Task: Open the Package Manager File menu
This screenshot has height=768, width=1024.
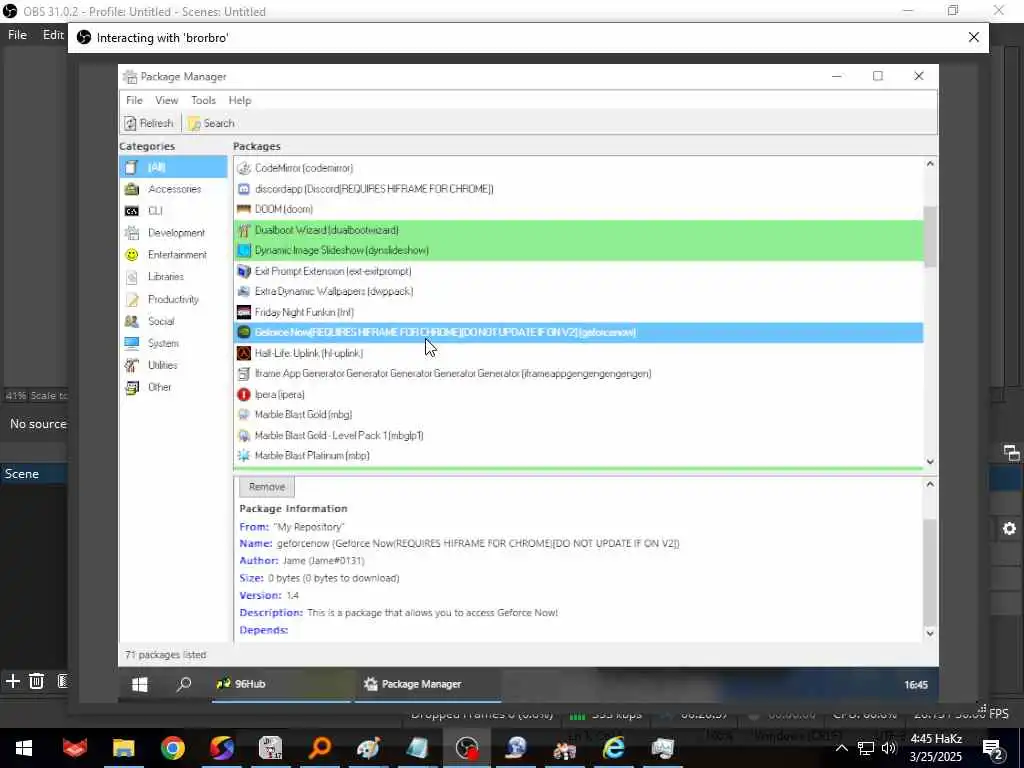Action: click(x=134, y=101)
